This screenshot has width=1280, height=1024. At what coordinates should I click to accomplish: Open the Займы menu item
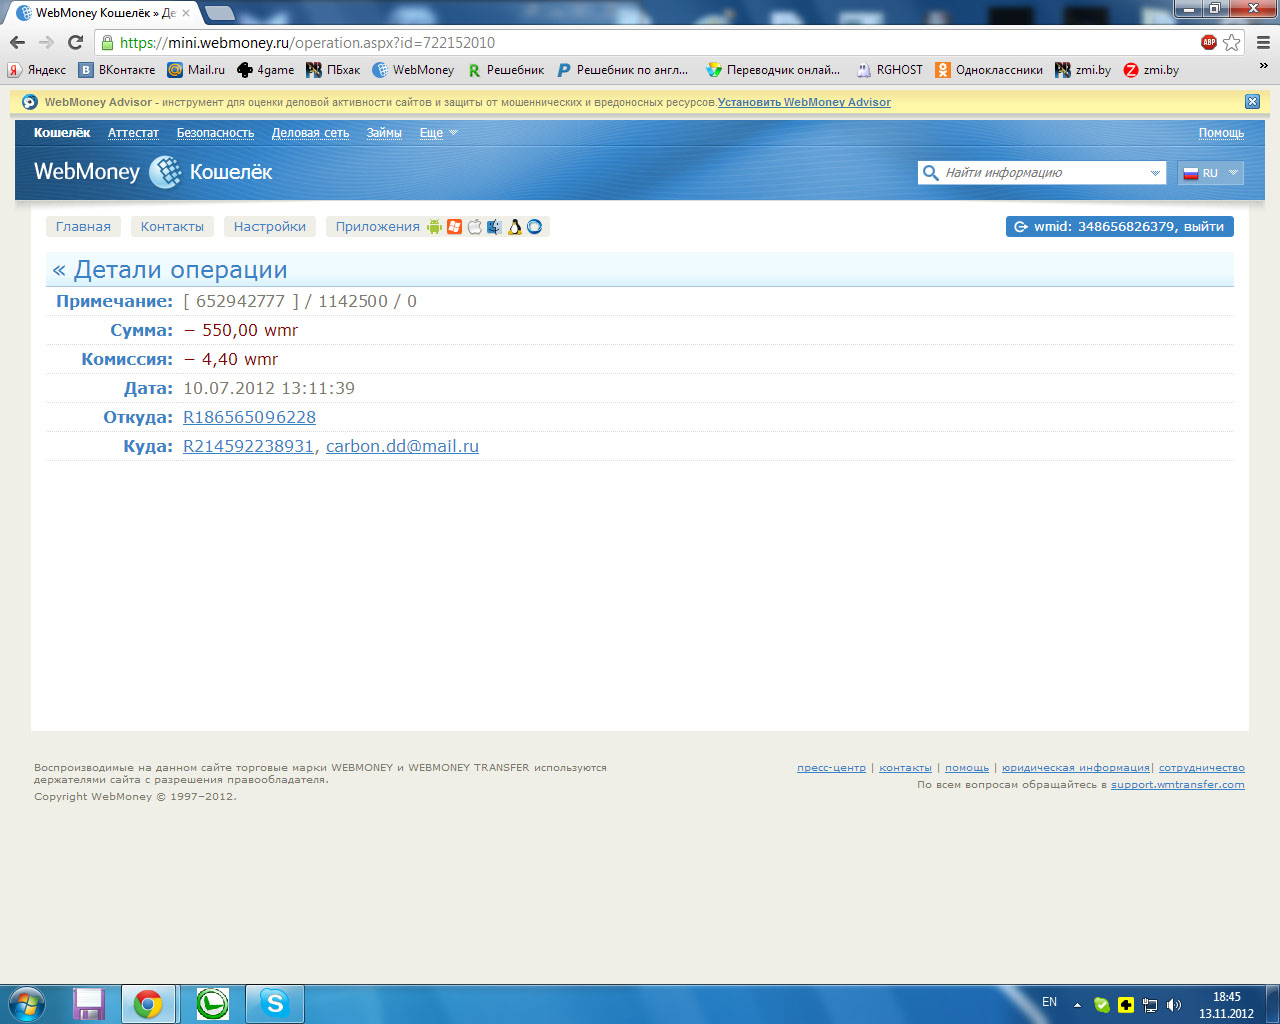click(384, 133)
